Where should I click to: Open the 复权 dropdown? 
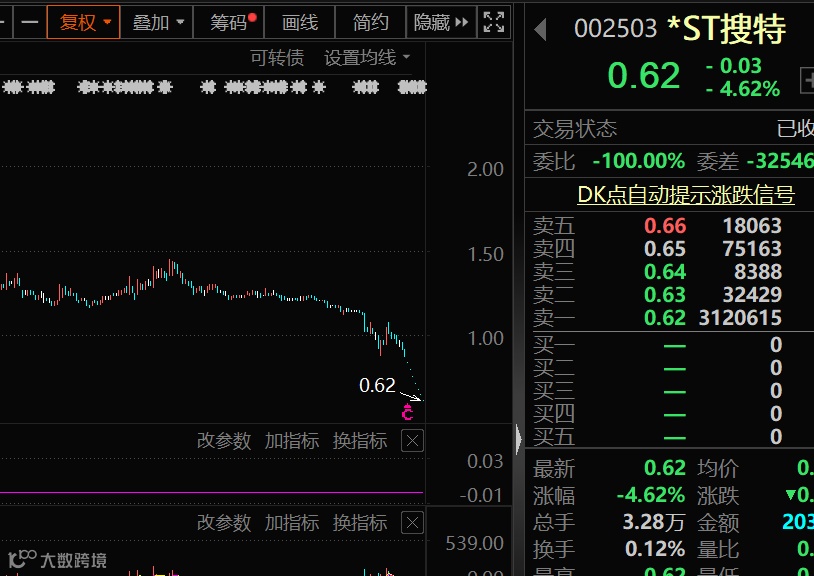coord(84,22)
